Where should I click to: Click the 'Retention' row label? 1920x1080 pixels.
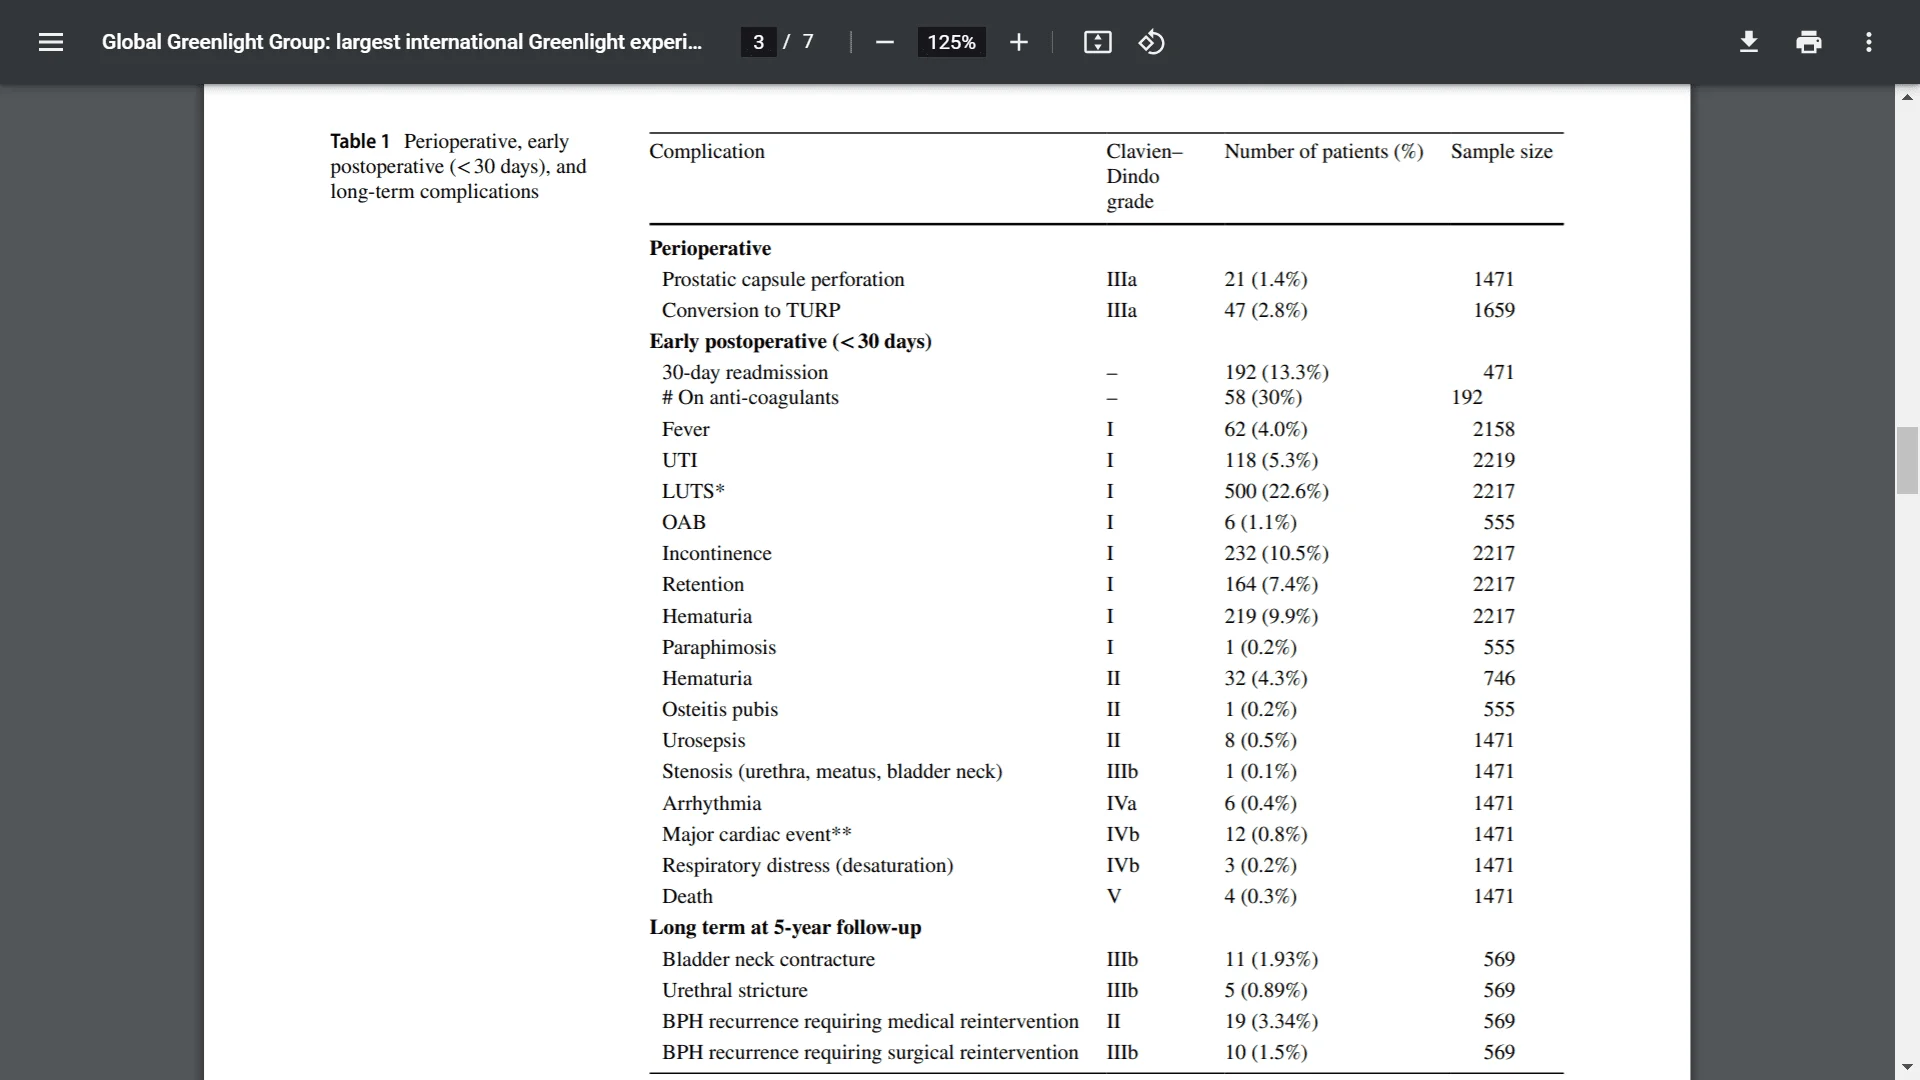point(703,584)
